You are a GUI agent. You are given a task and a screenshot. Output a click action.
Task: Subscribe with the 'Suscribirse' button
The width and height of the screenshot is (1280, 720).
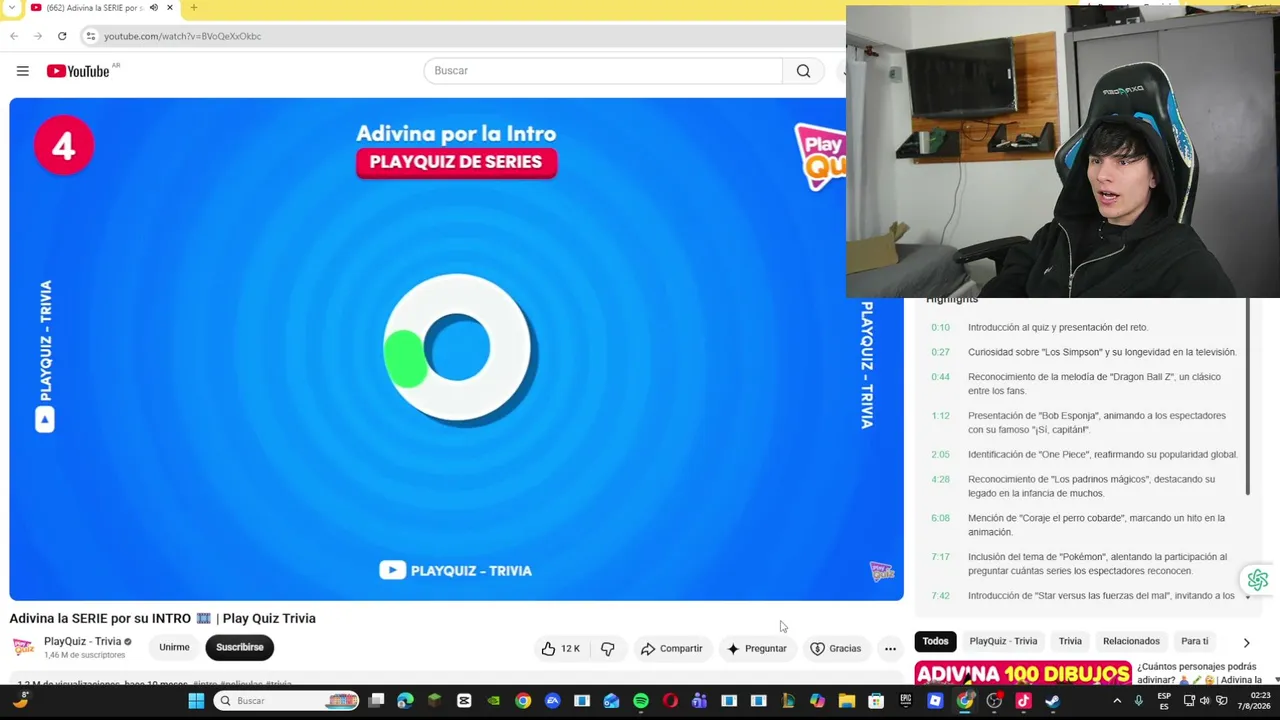click(x=240, y=647)
